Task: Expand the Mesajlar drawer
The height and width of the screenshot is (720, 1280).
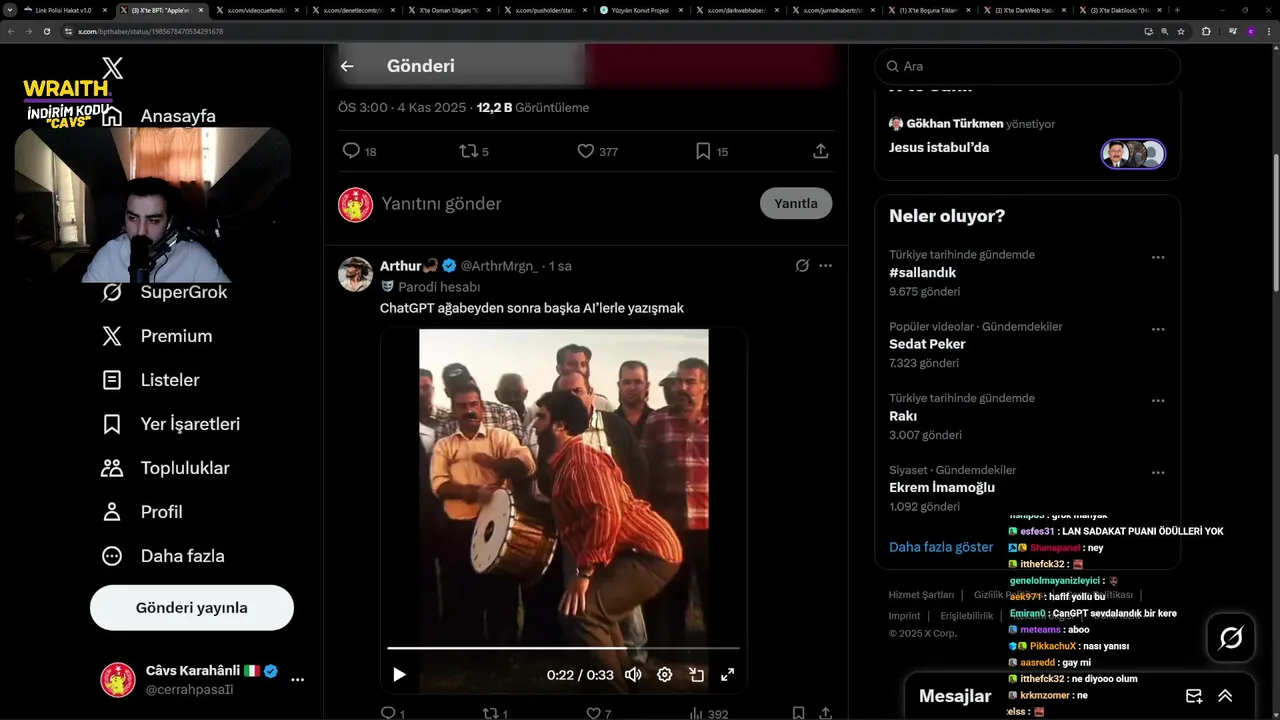Action: coord(1225,696)
